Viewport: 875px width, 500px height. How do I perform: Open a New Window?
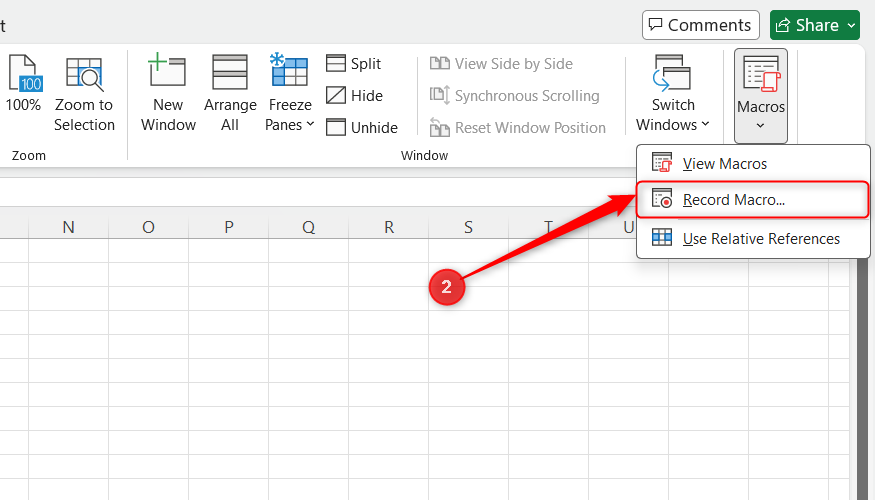click(x=168, y=93)
